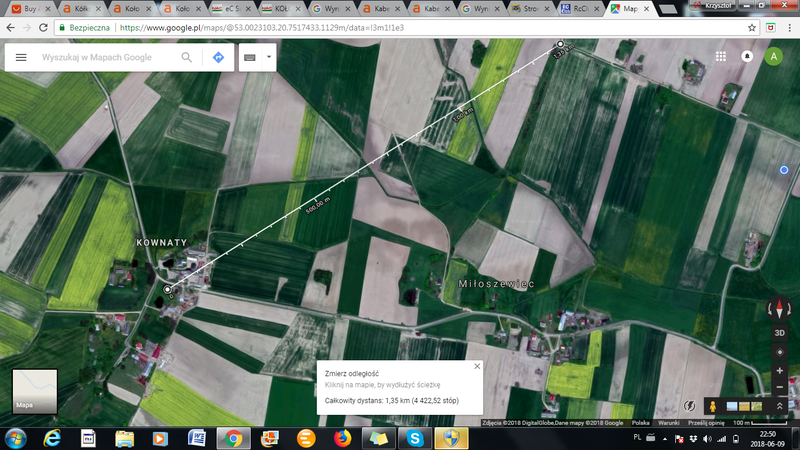Reset map orientation with the compass
800x450 pixels.
tap(779, 309)
